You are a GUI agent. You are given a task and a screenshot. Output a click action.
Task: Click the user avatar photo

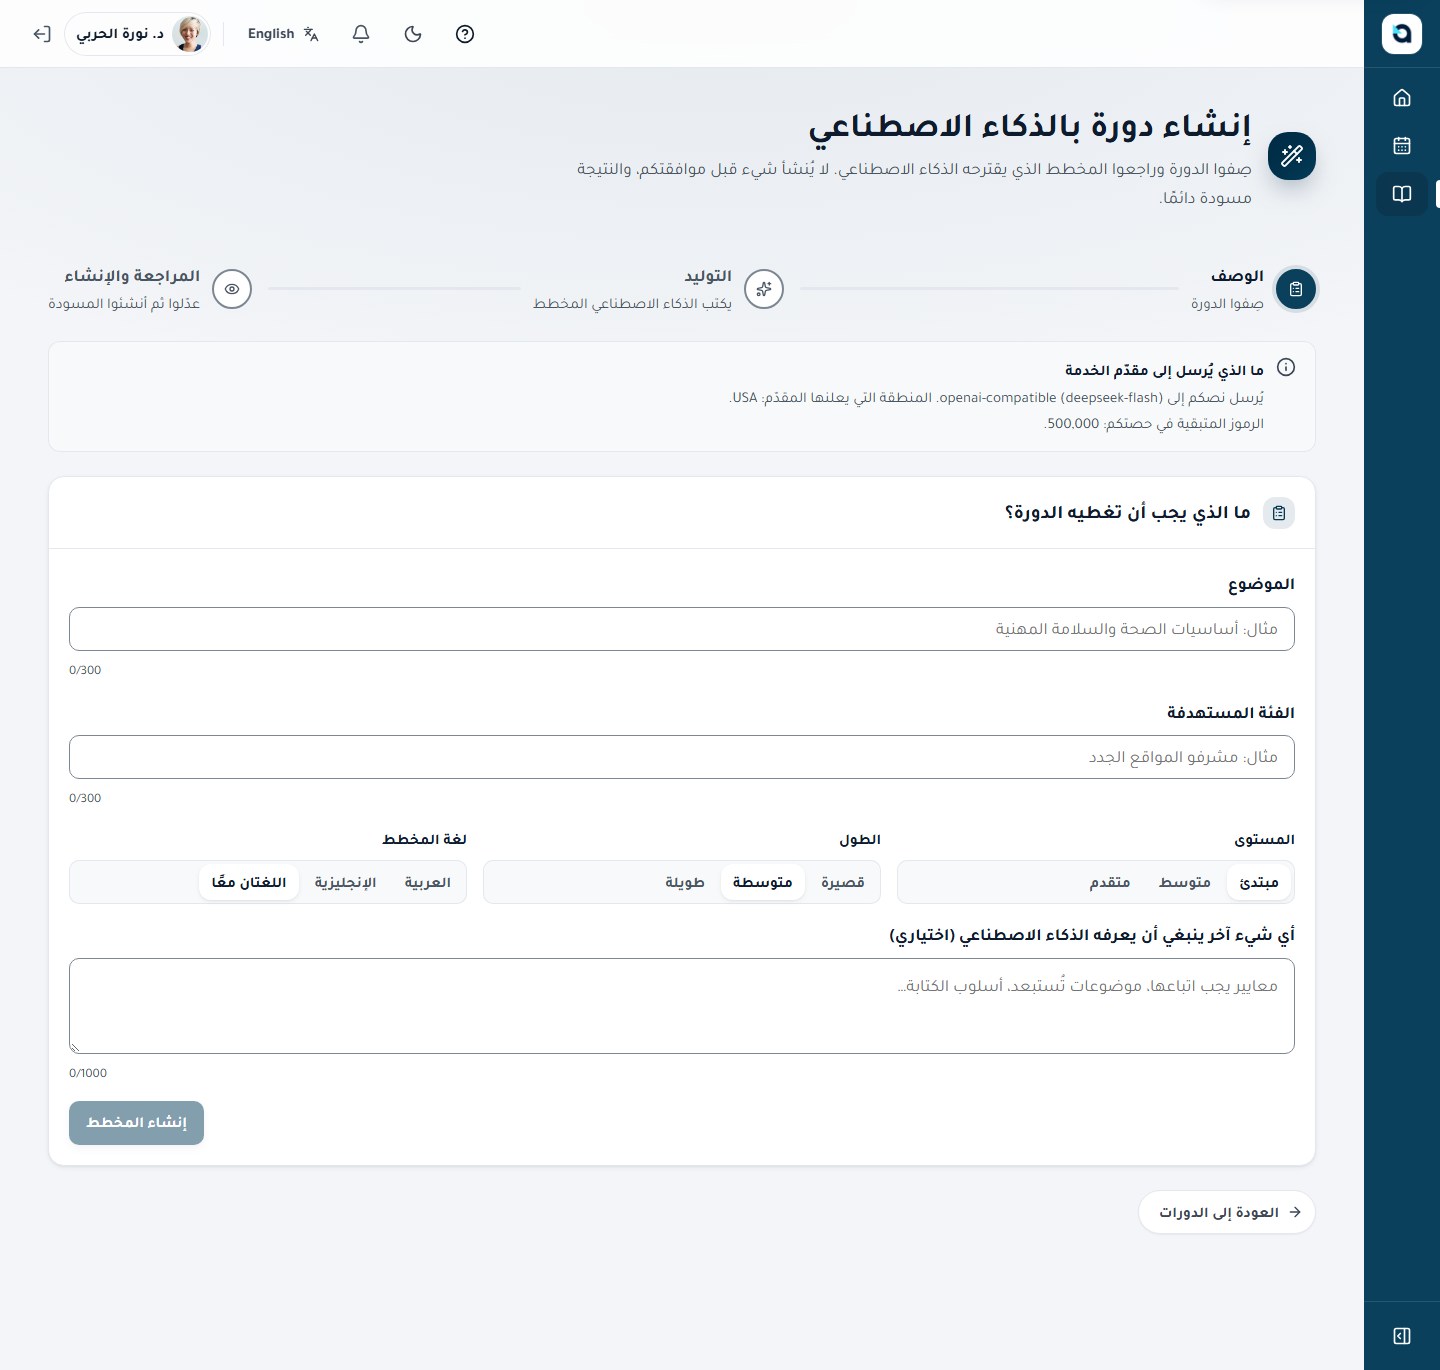(x=189, y=34)
